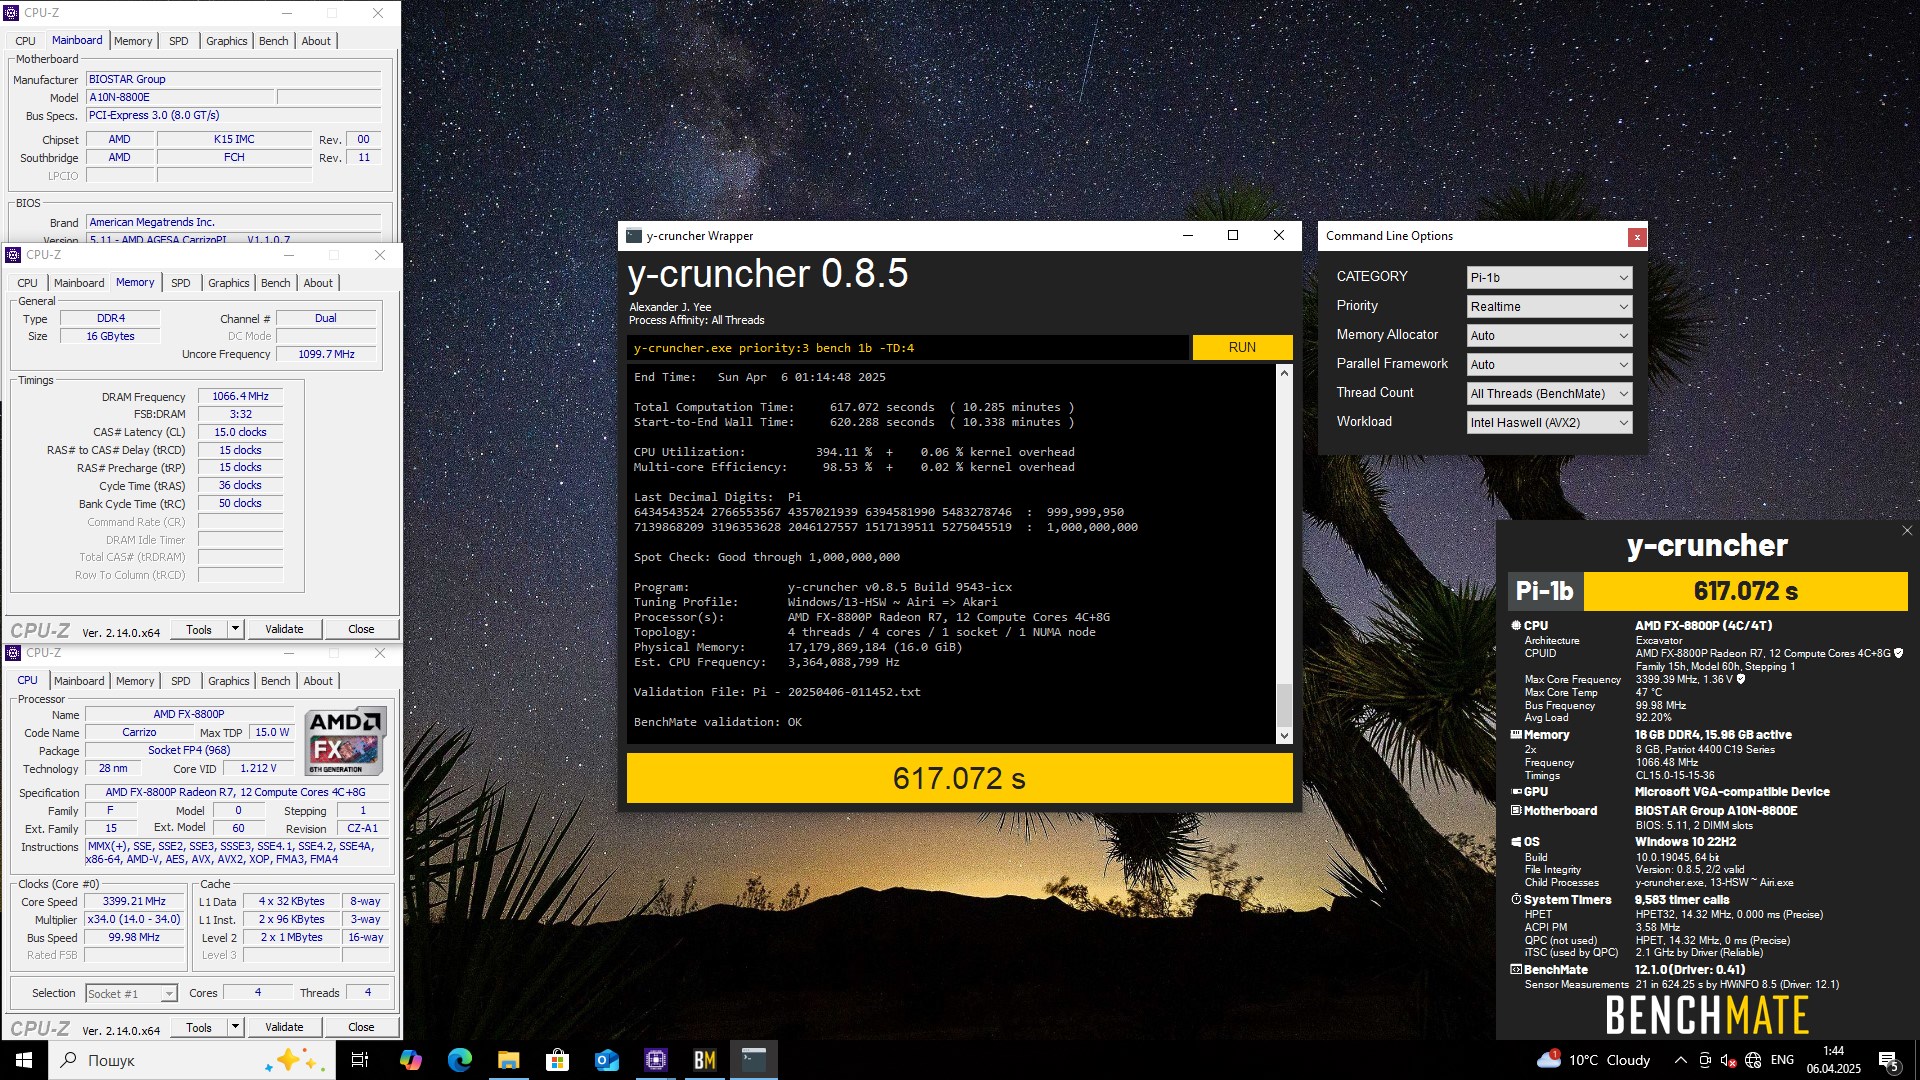Screen dimensions: 1920x1080
Task: Launch Copilot from the taskbar
Action: (410, 1060)
